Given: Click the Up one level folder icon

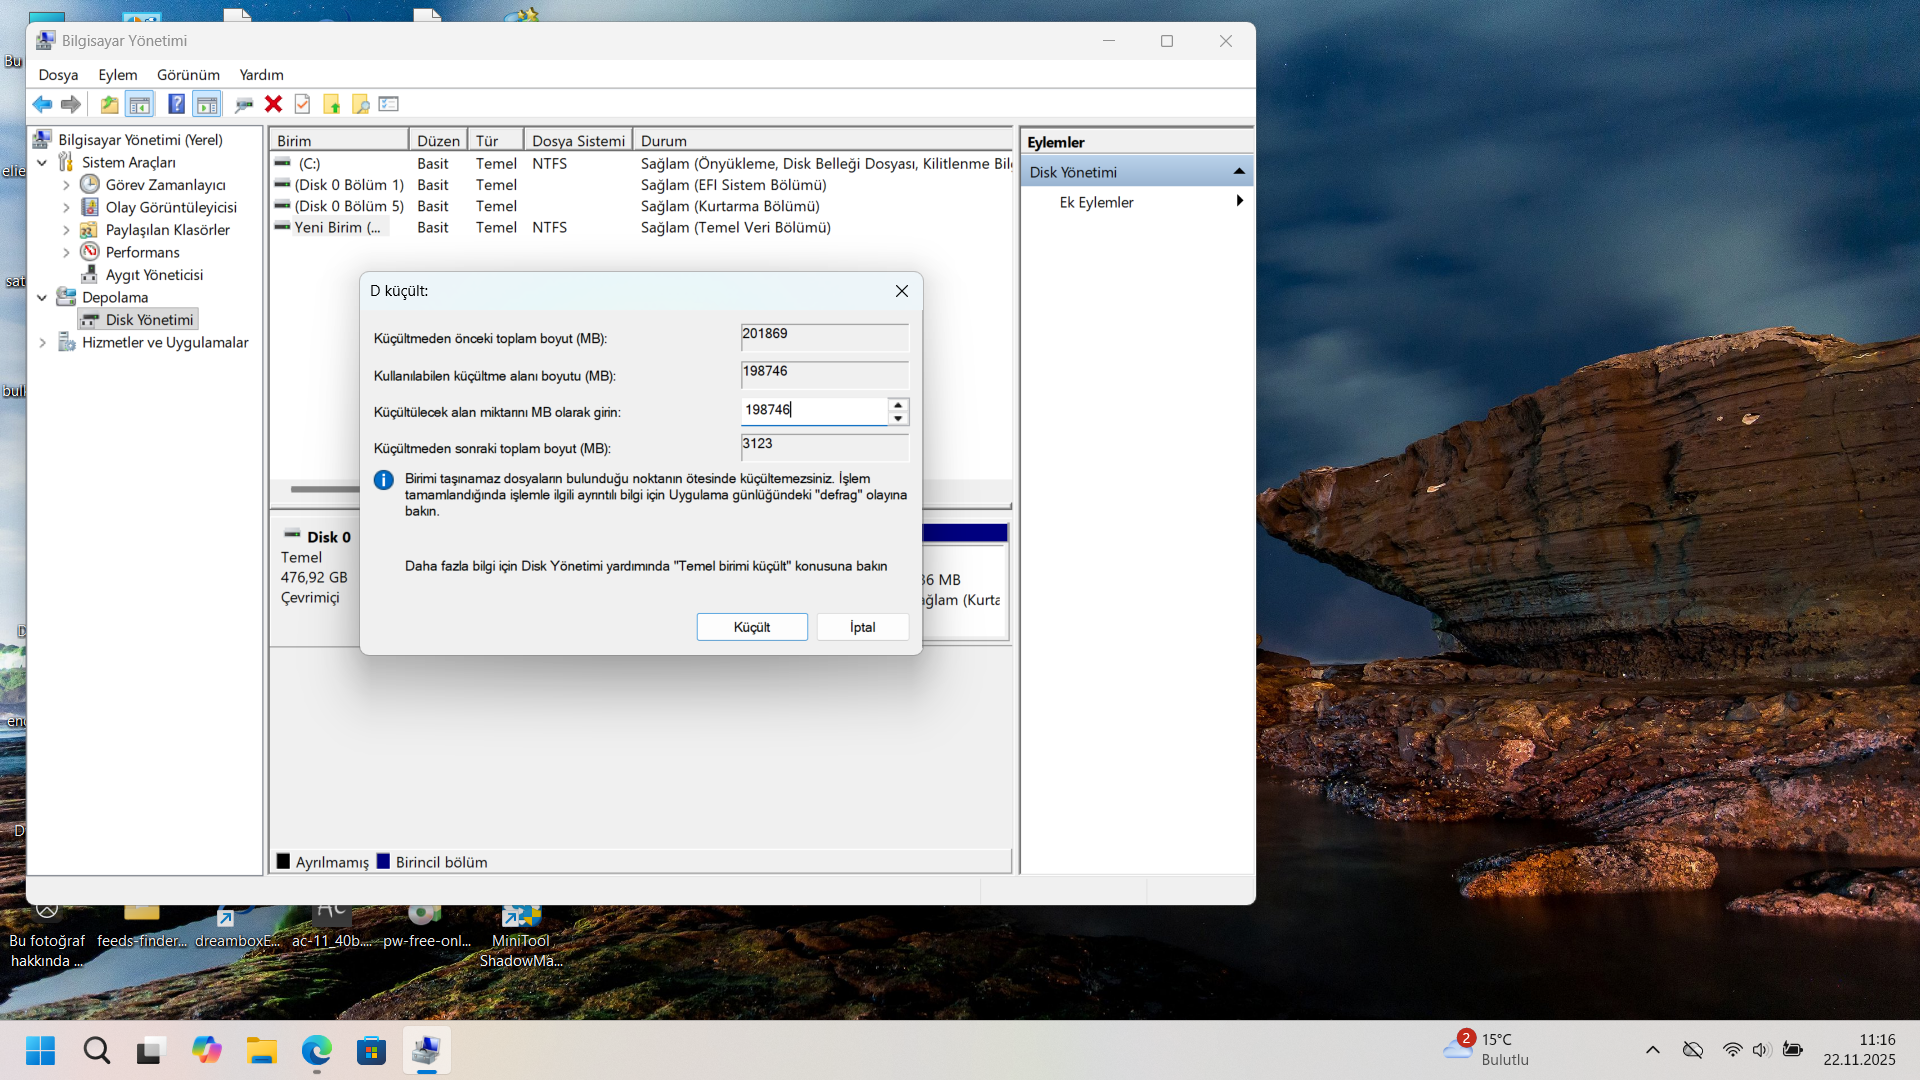Looking at the screenshot, I should (x=109, y=104).
